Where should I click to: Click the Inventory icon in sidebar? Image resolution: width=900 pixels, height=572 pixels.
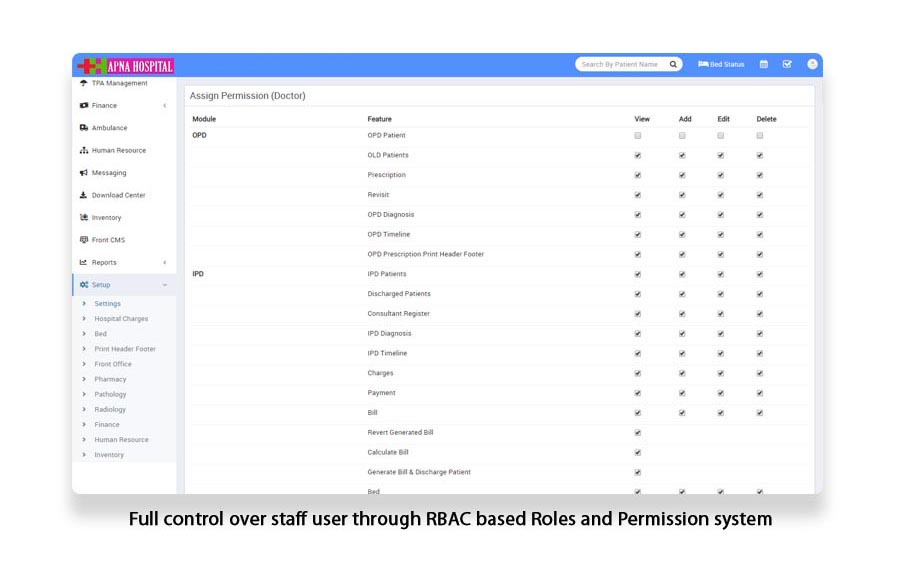pos(84,217)
